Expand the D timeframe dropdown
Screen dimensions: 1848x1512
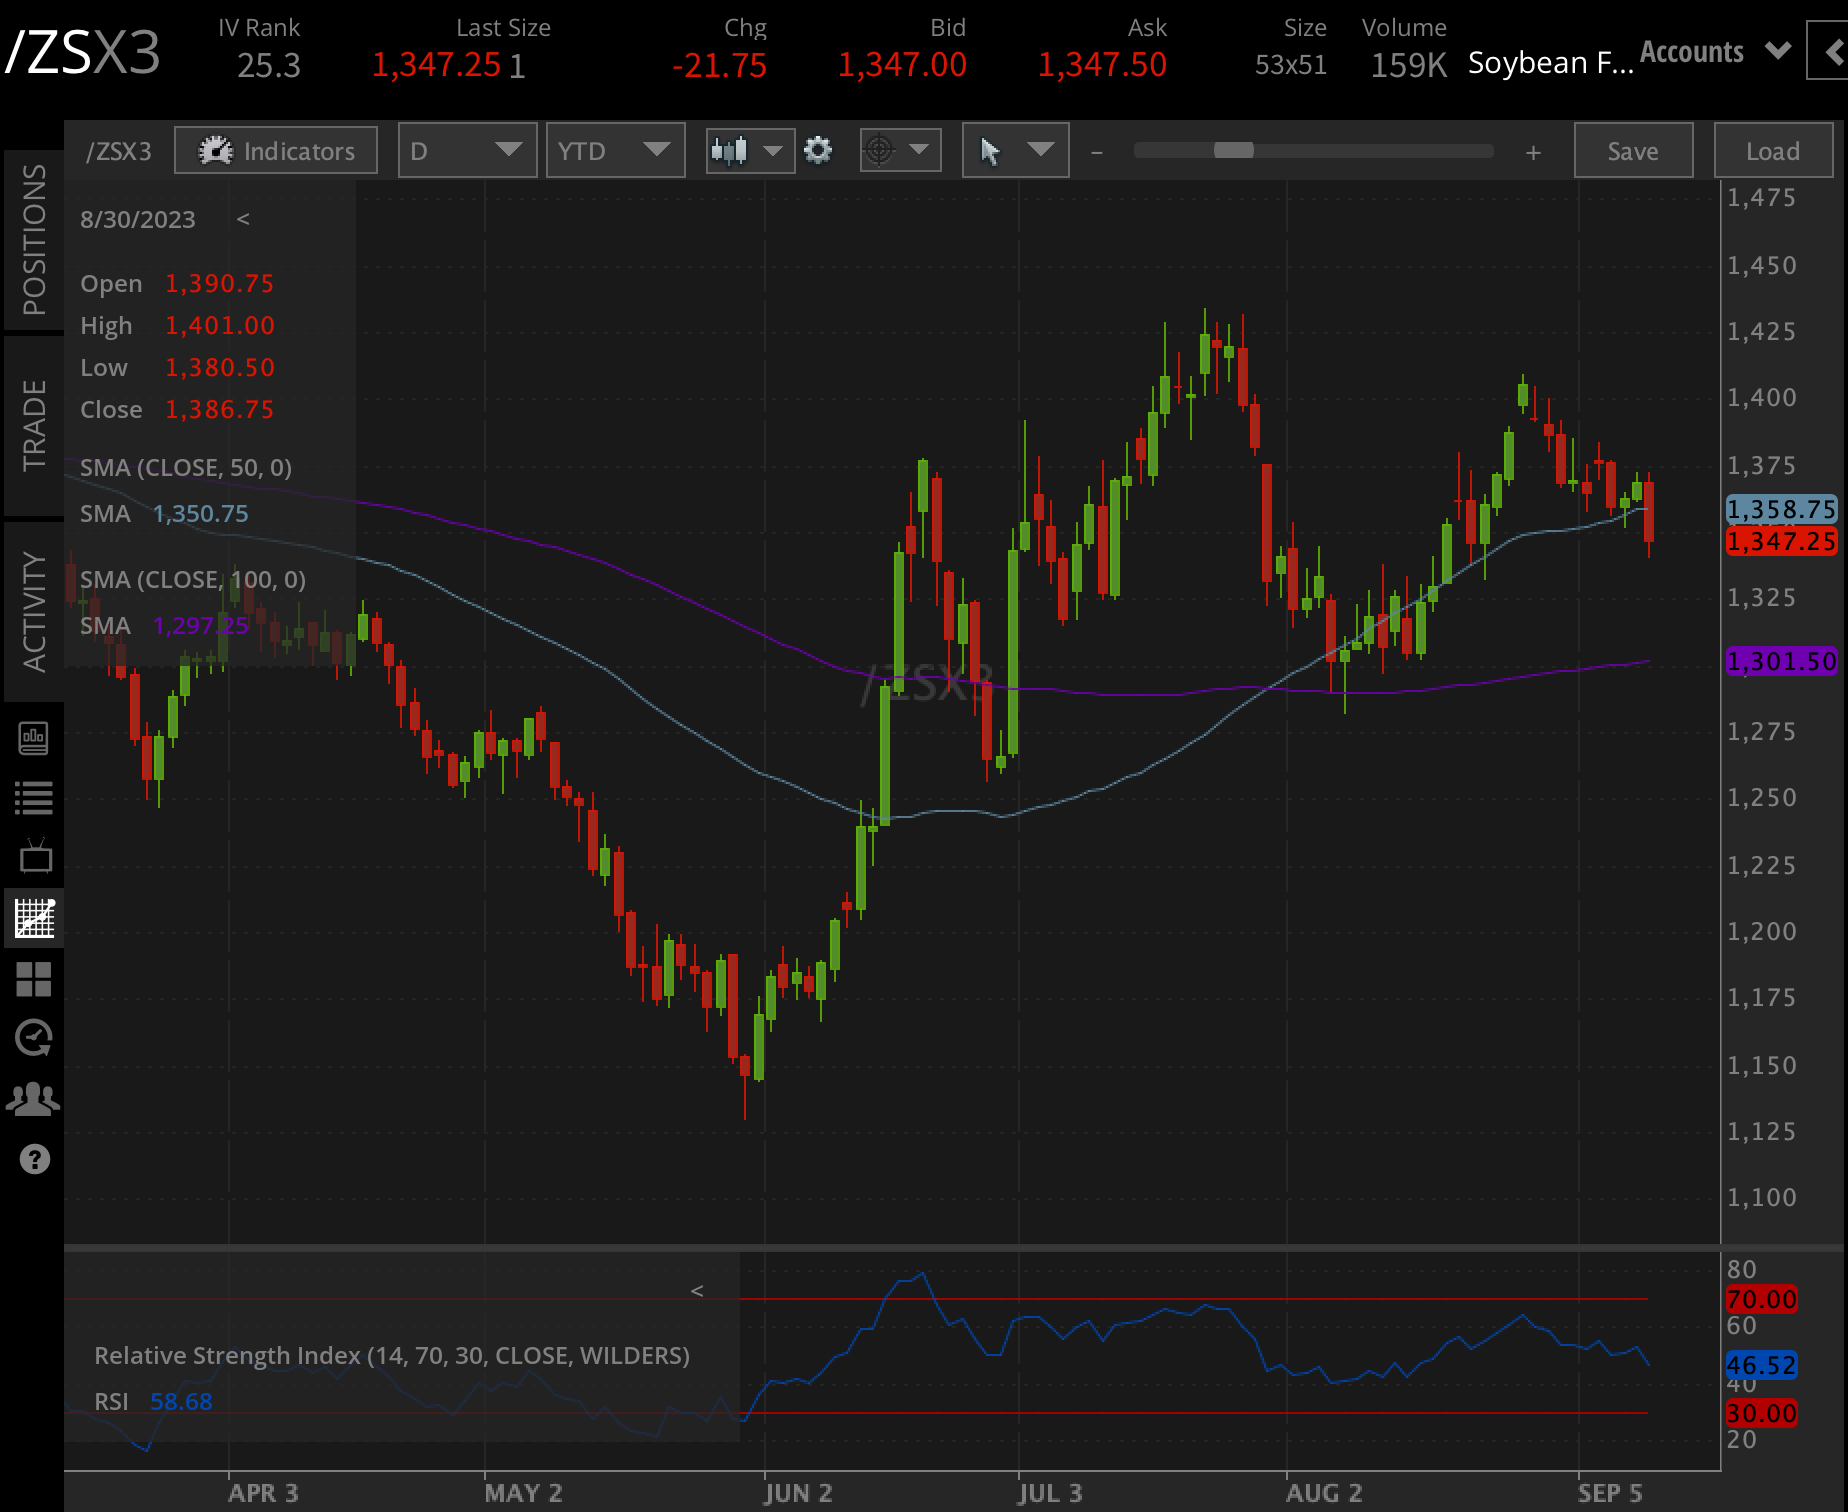(466, 150)
